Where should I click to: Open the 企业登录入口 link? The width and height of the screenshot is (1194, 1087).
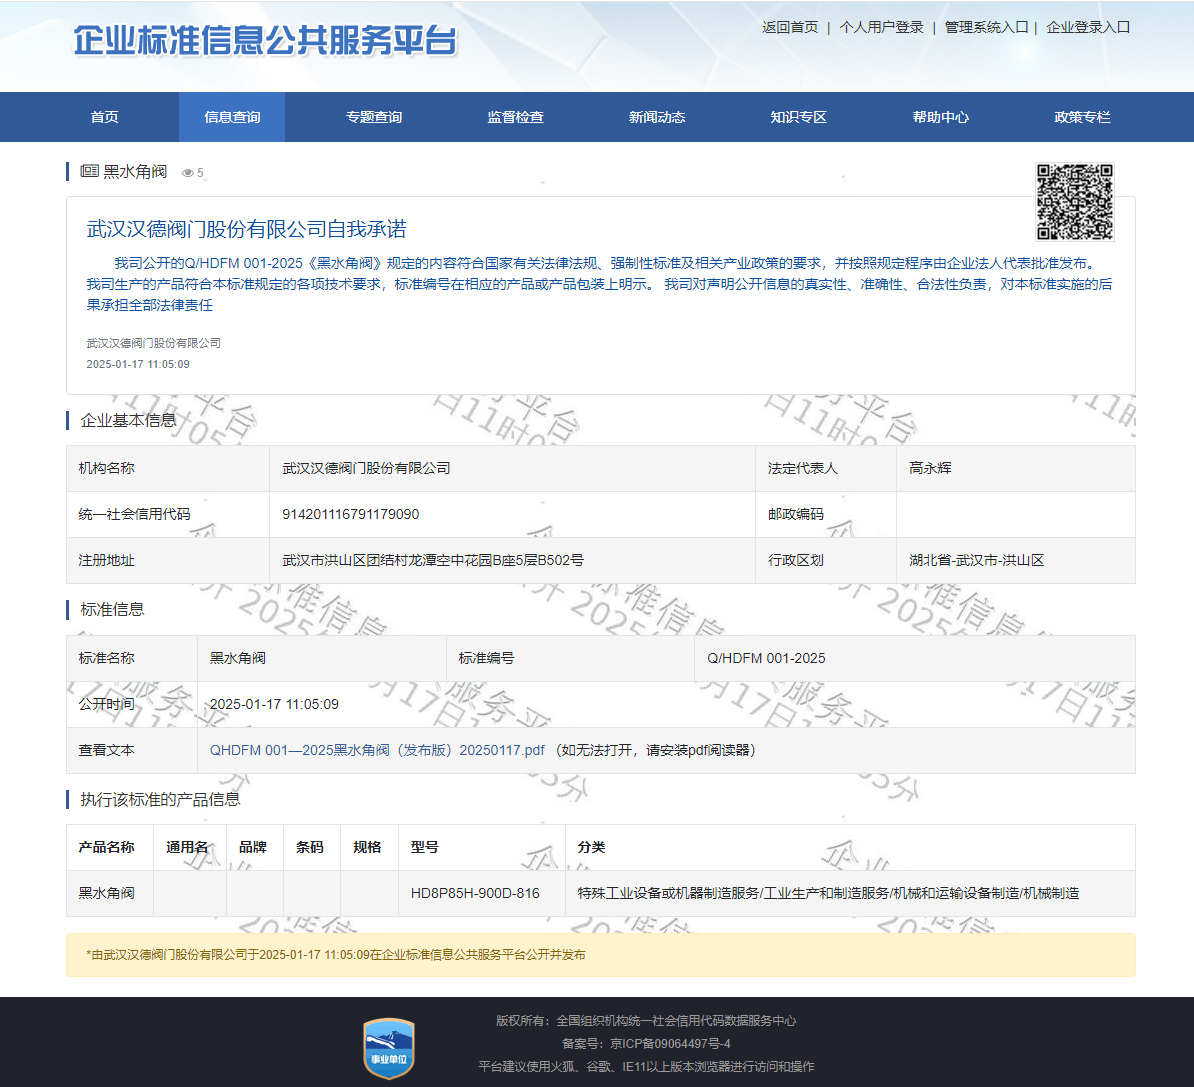click(x=1088, y=27)
